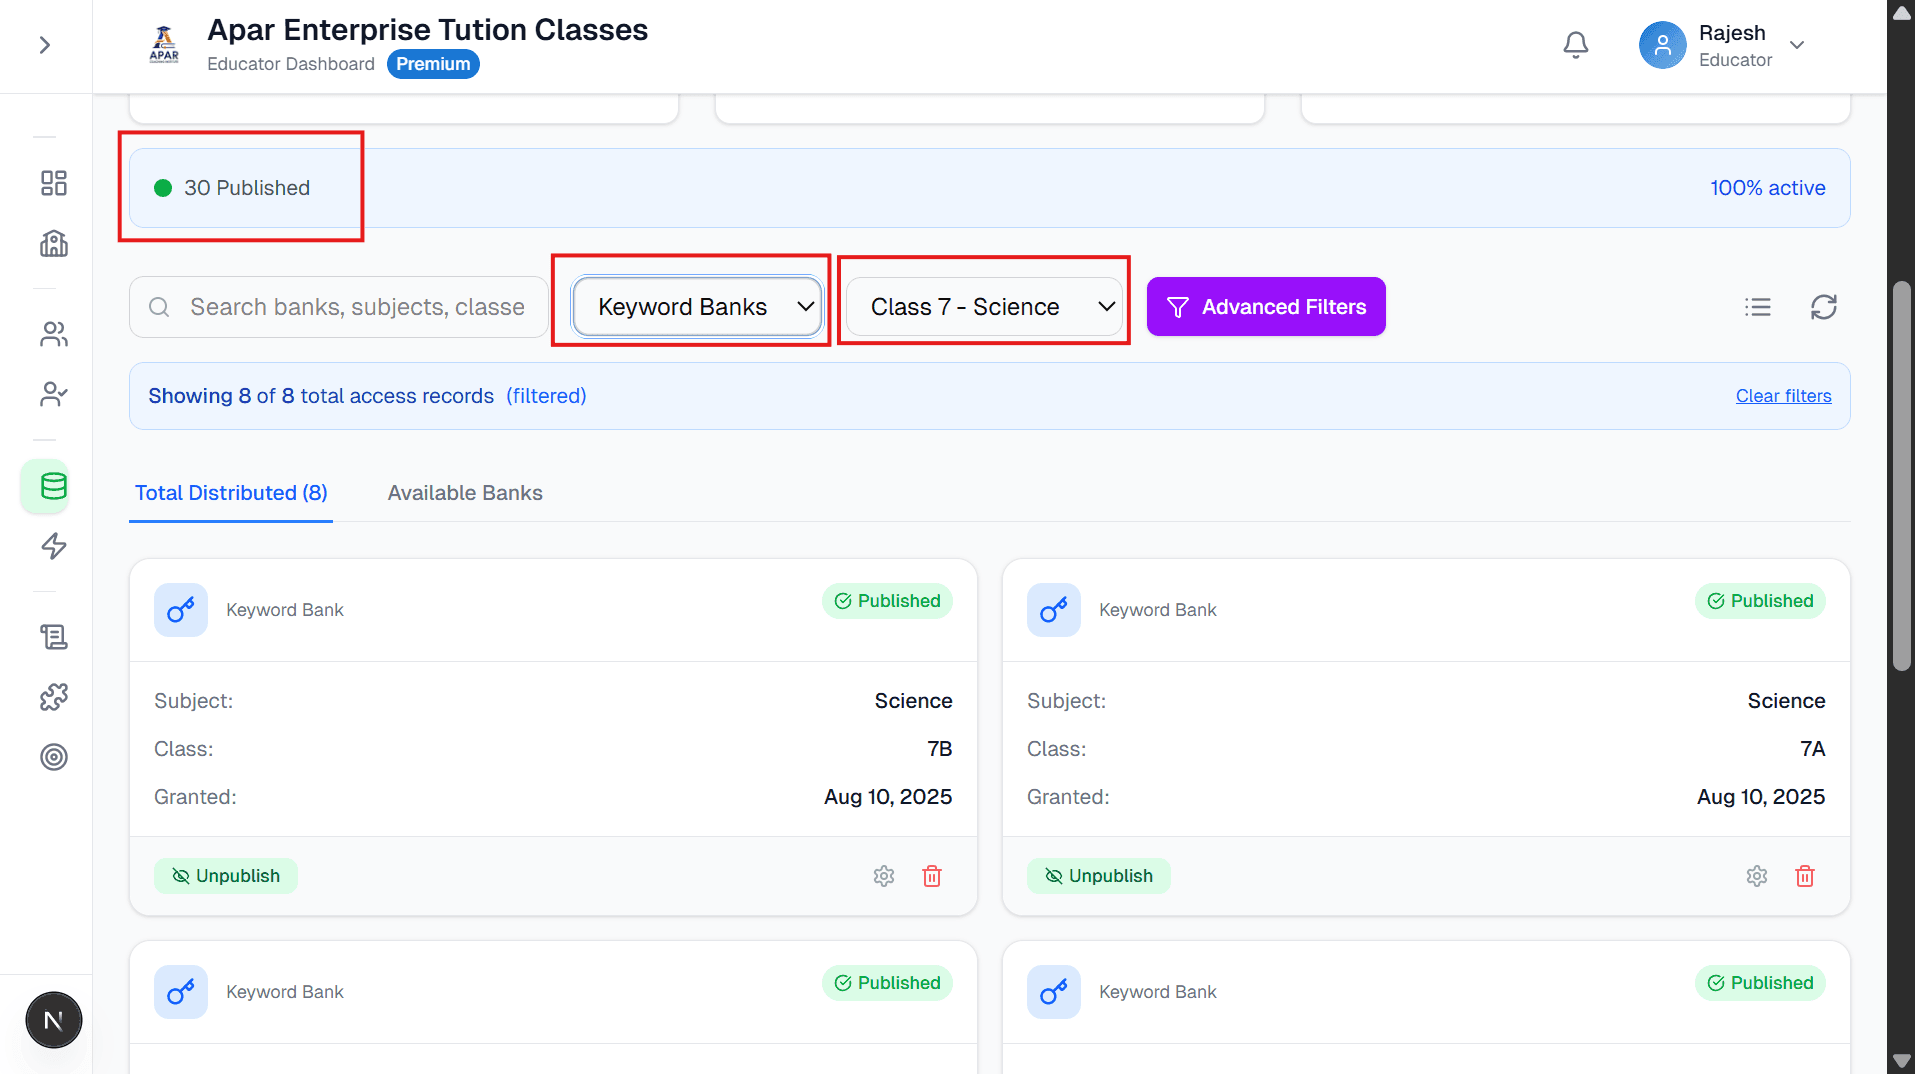Screen dimensions: 1915x1074
Task: Click the 30 Published status text
Action: coord(247,188)
